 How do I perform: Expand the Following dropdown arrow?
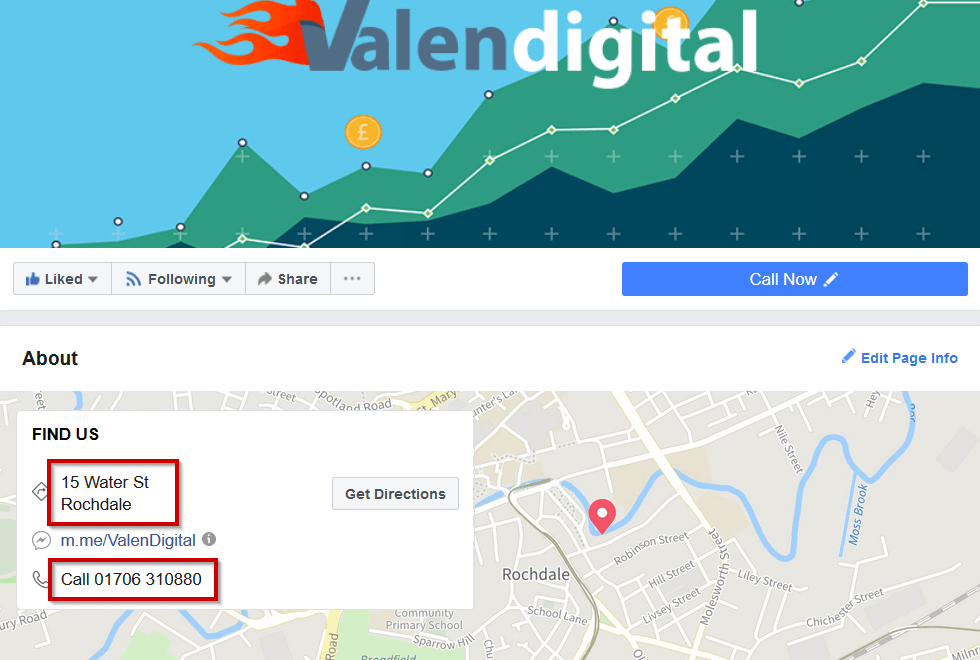pyautogui.click(x=227, y=279)
